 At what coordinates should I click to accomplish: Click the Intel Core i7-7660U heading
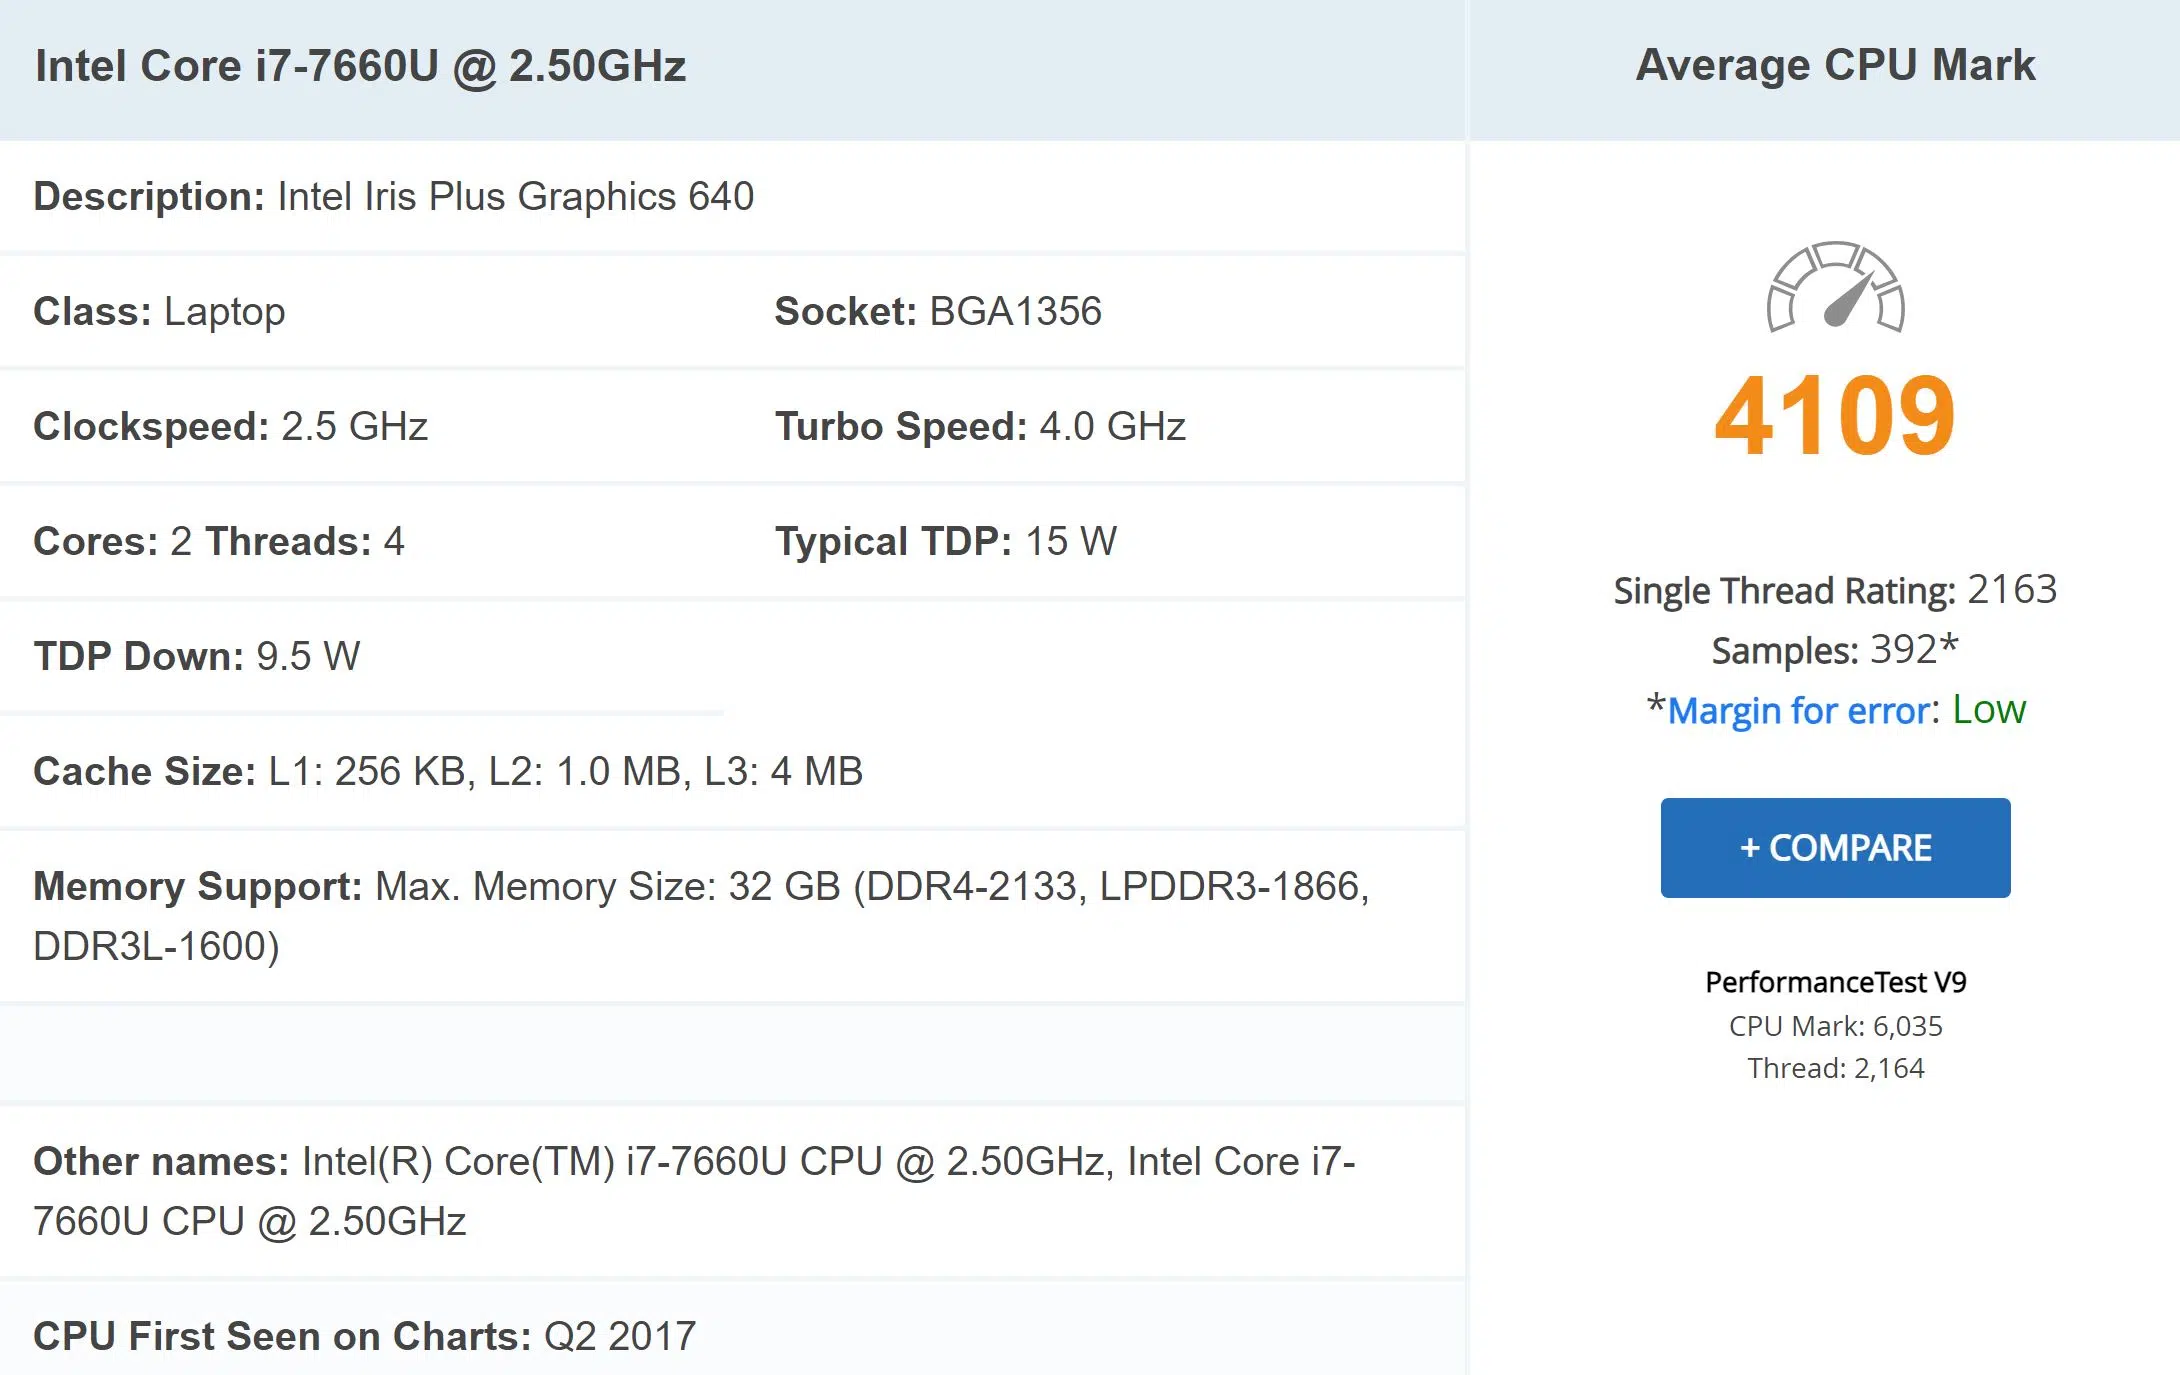click(x=360, y=66)
